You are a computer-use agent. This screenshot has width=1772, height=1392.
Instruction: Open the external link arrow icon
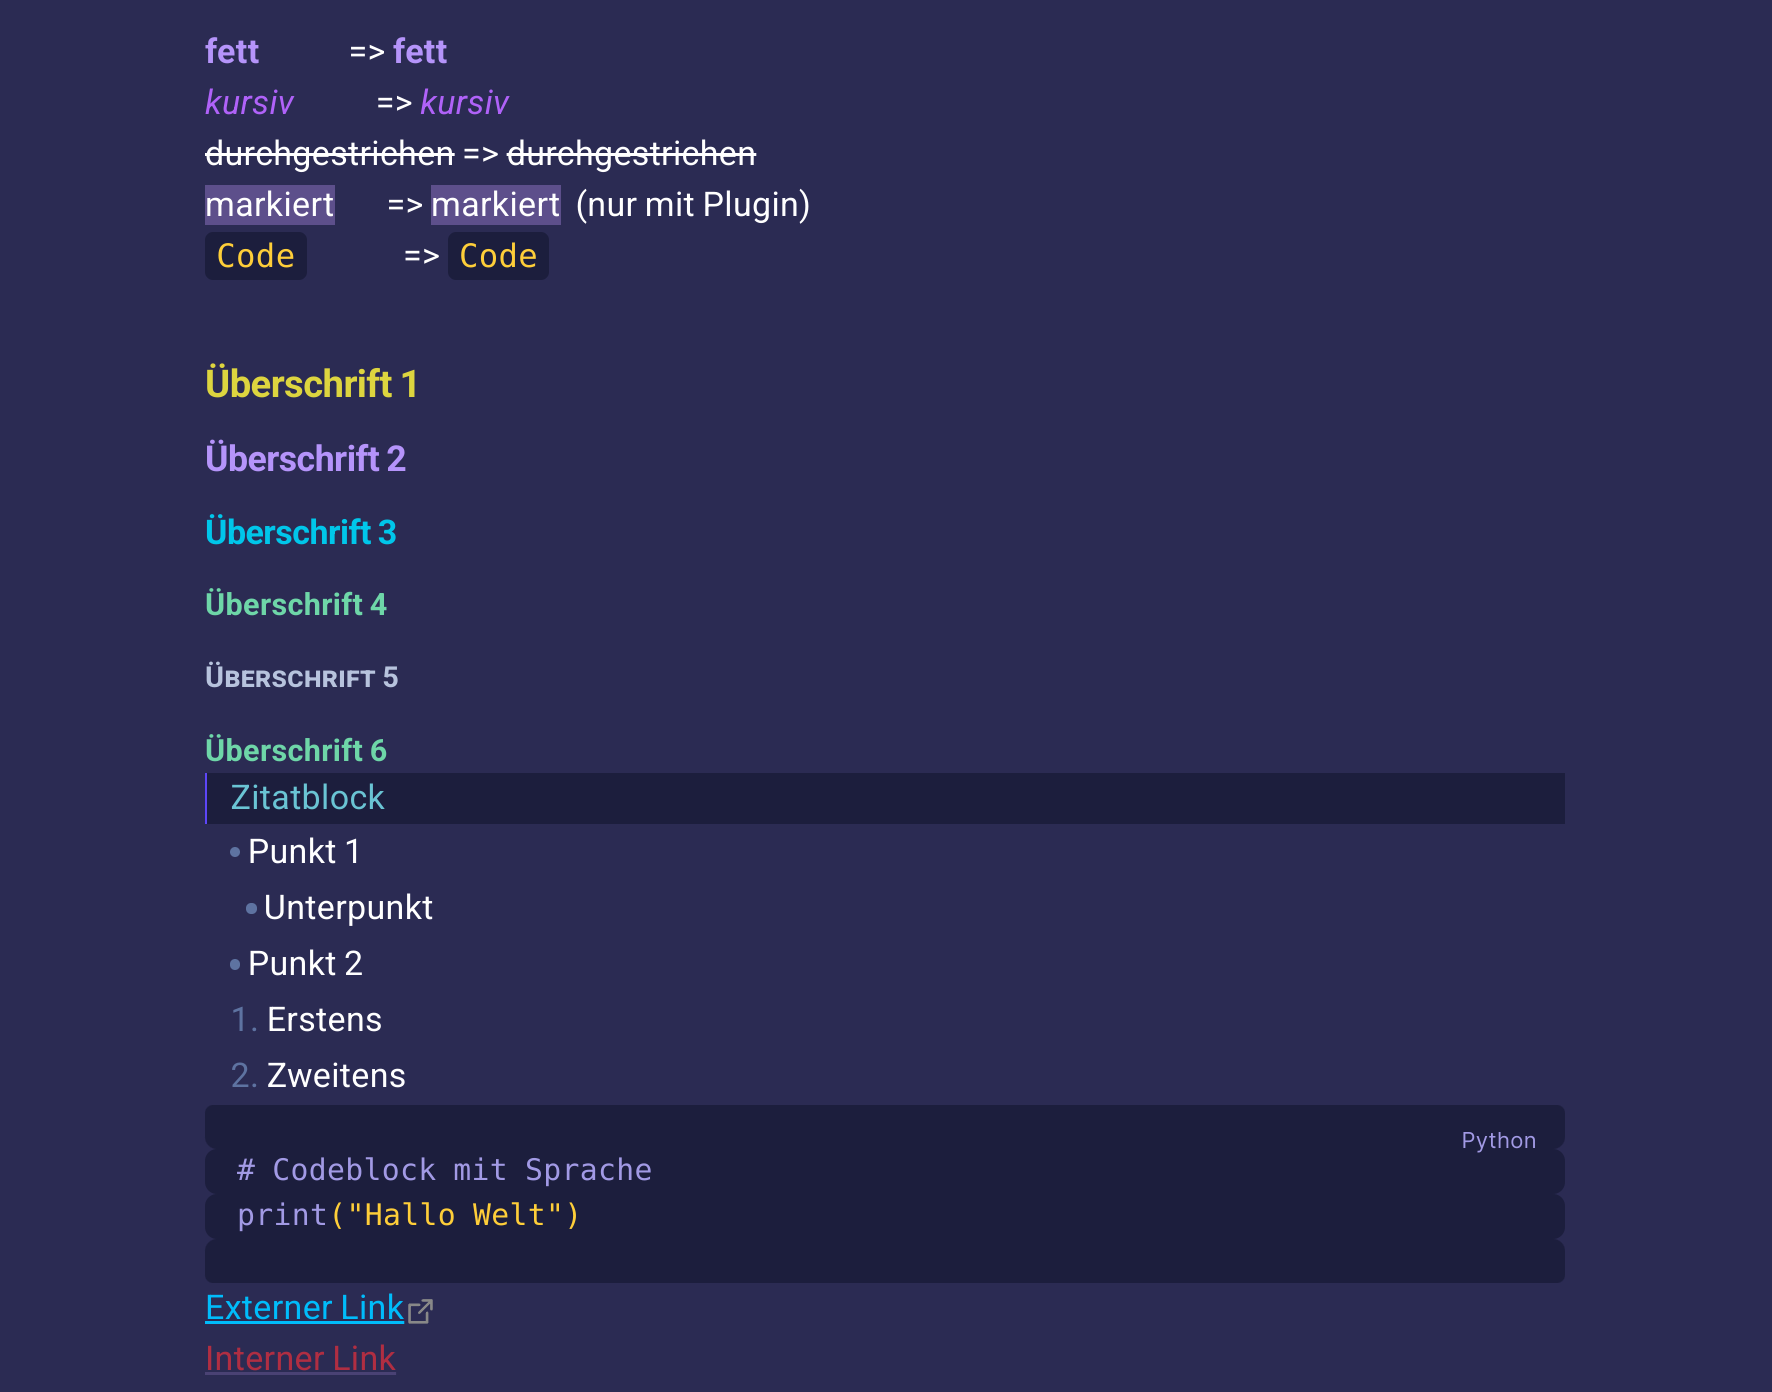420,1311
